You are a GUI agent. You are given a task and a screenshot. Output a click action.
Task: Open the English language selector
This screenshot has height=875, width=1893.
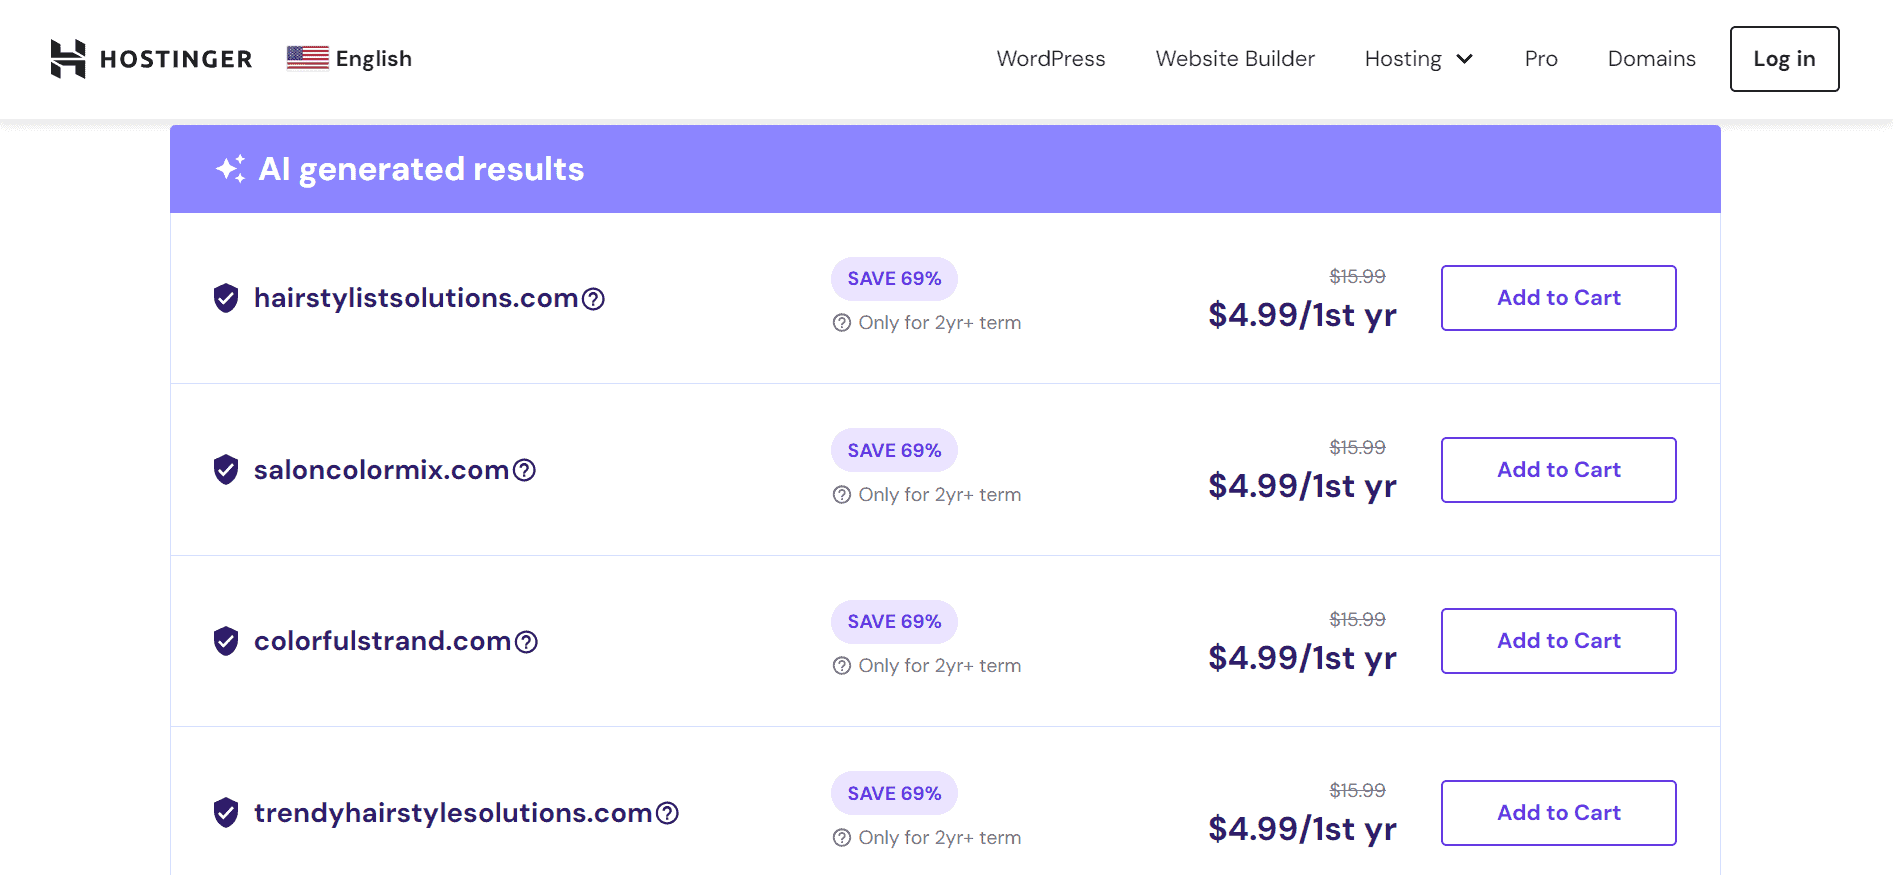coord(373,59)
